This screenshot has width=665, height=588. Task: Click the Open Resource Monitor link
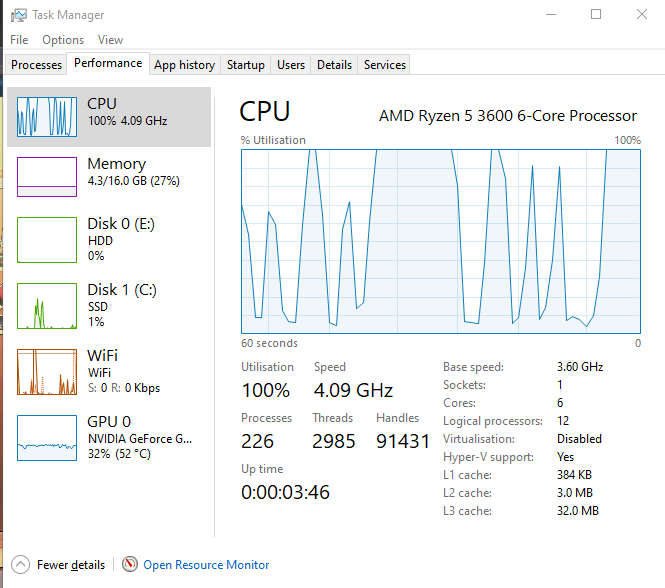click(206, 565)
